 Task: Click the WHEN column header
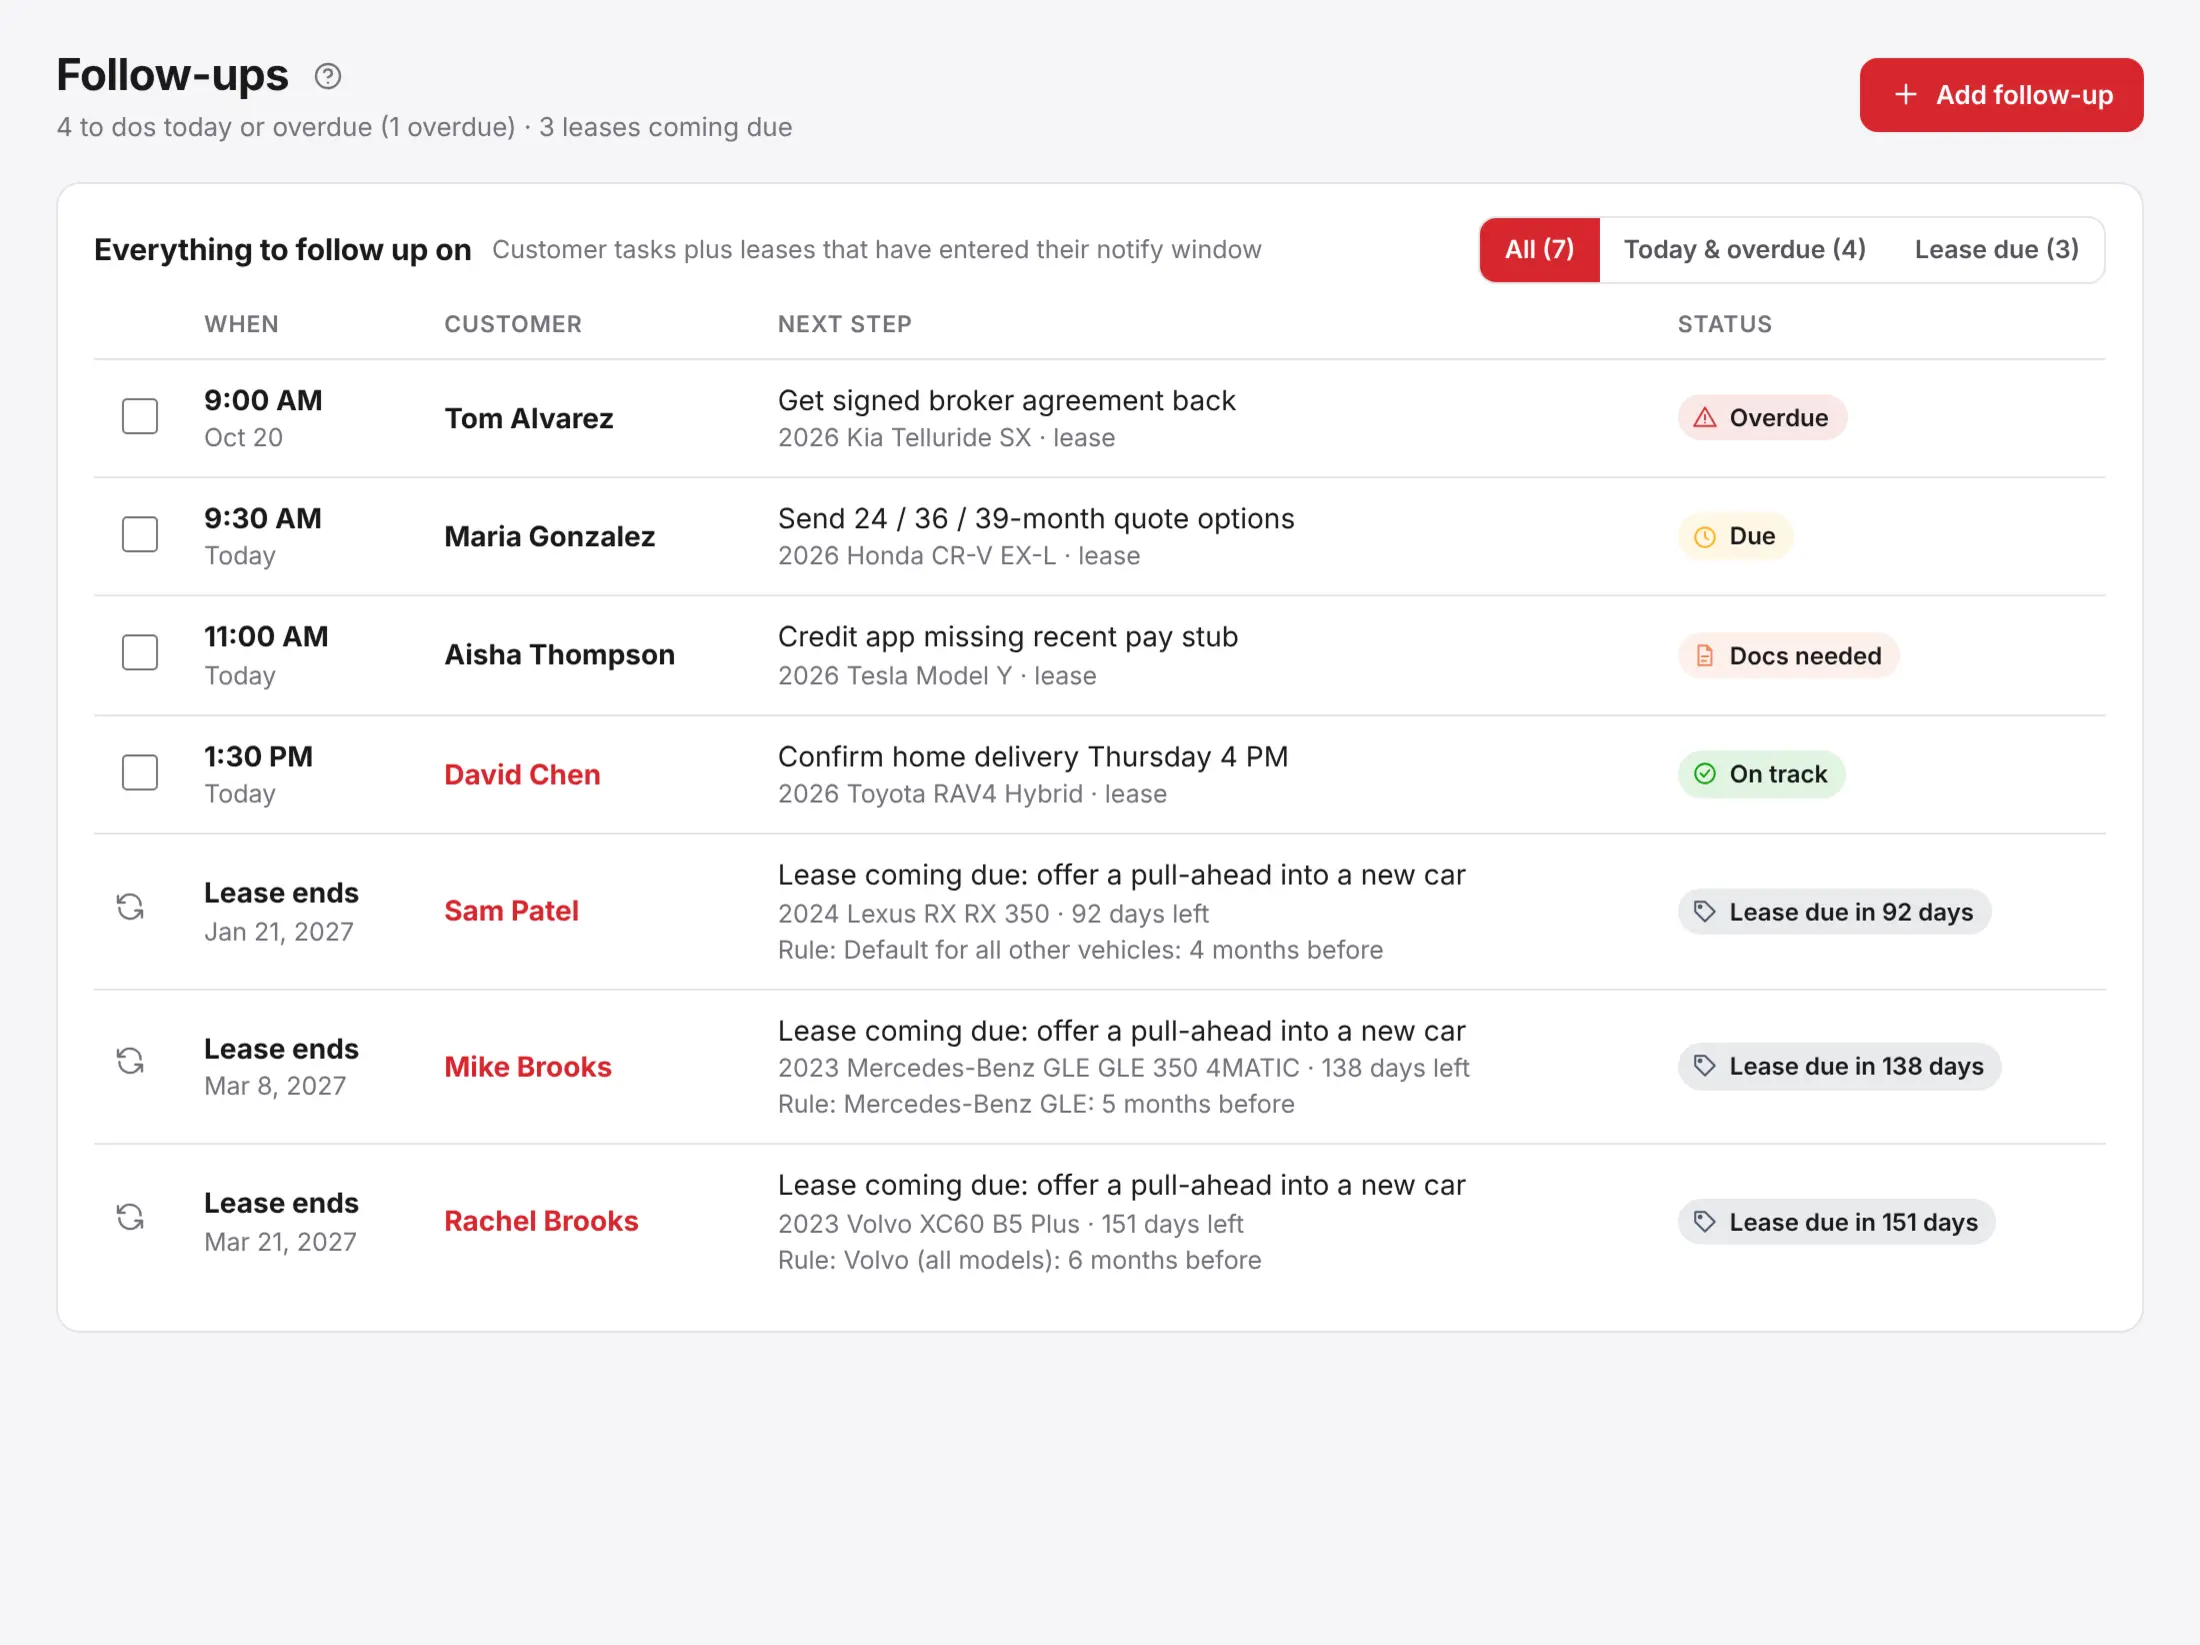tap(242, 324)
